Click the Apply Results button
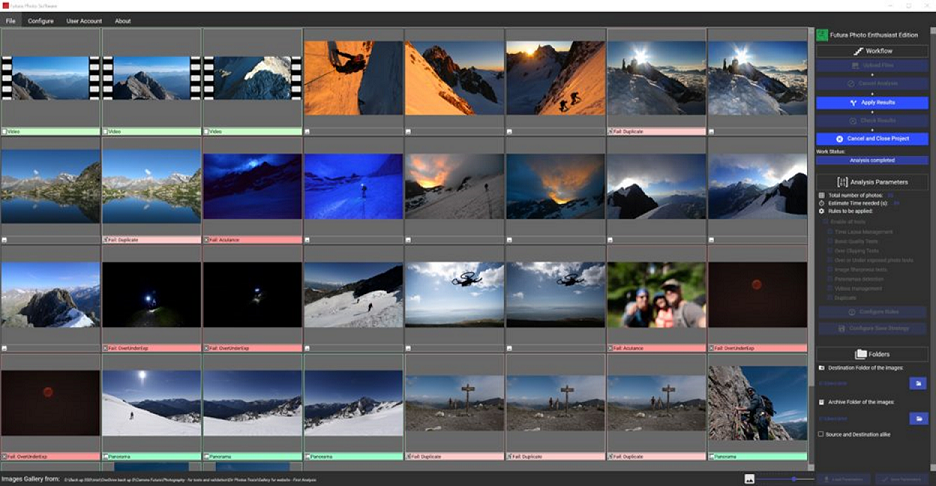 [872, 103]
